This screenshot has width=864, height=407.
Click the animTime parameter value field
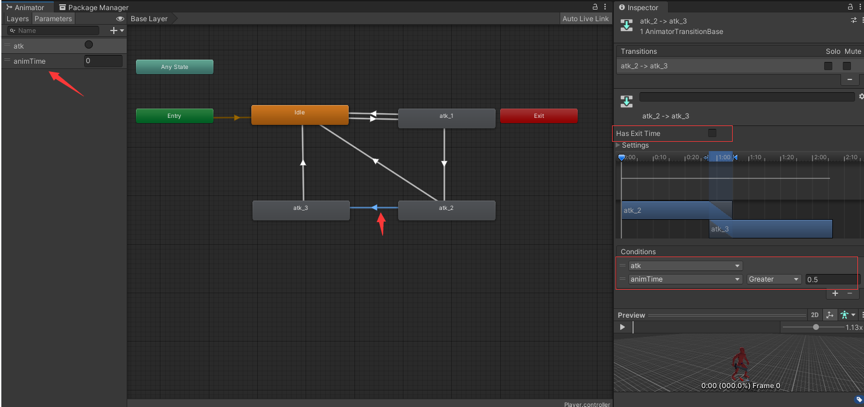coord(104,61)
